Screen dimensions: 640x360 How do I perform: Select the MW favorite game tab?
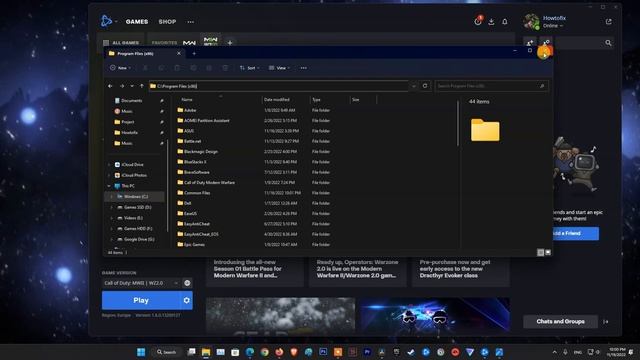click(x=189, y=42)
